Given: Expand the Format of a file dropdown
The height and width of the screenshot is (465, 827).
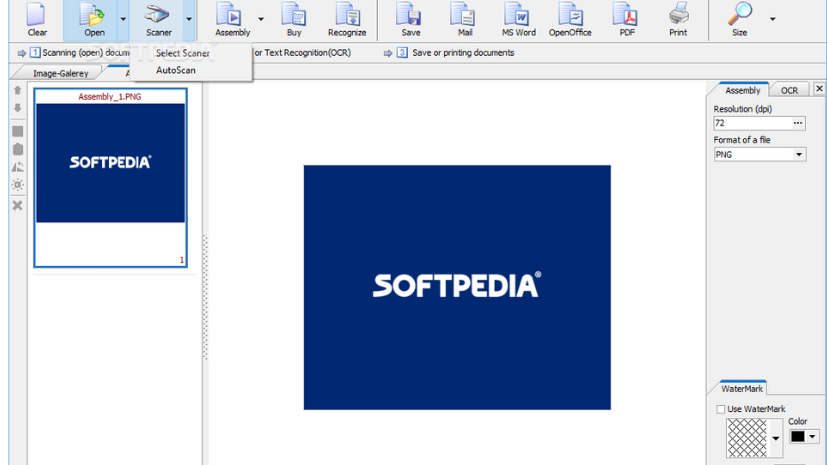Looking at the screenshot, I should tap(799, 155).
